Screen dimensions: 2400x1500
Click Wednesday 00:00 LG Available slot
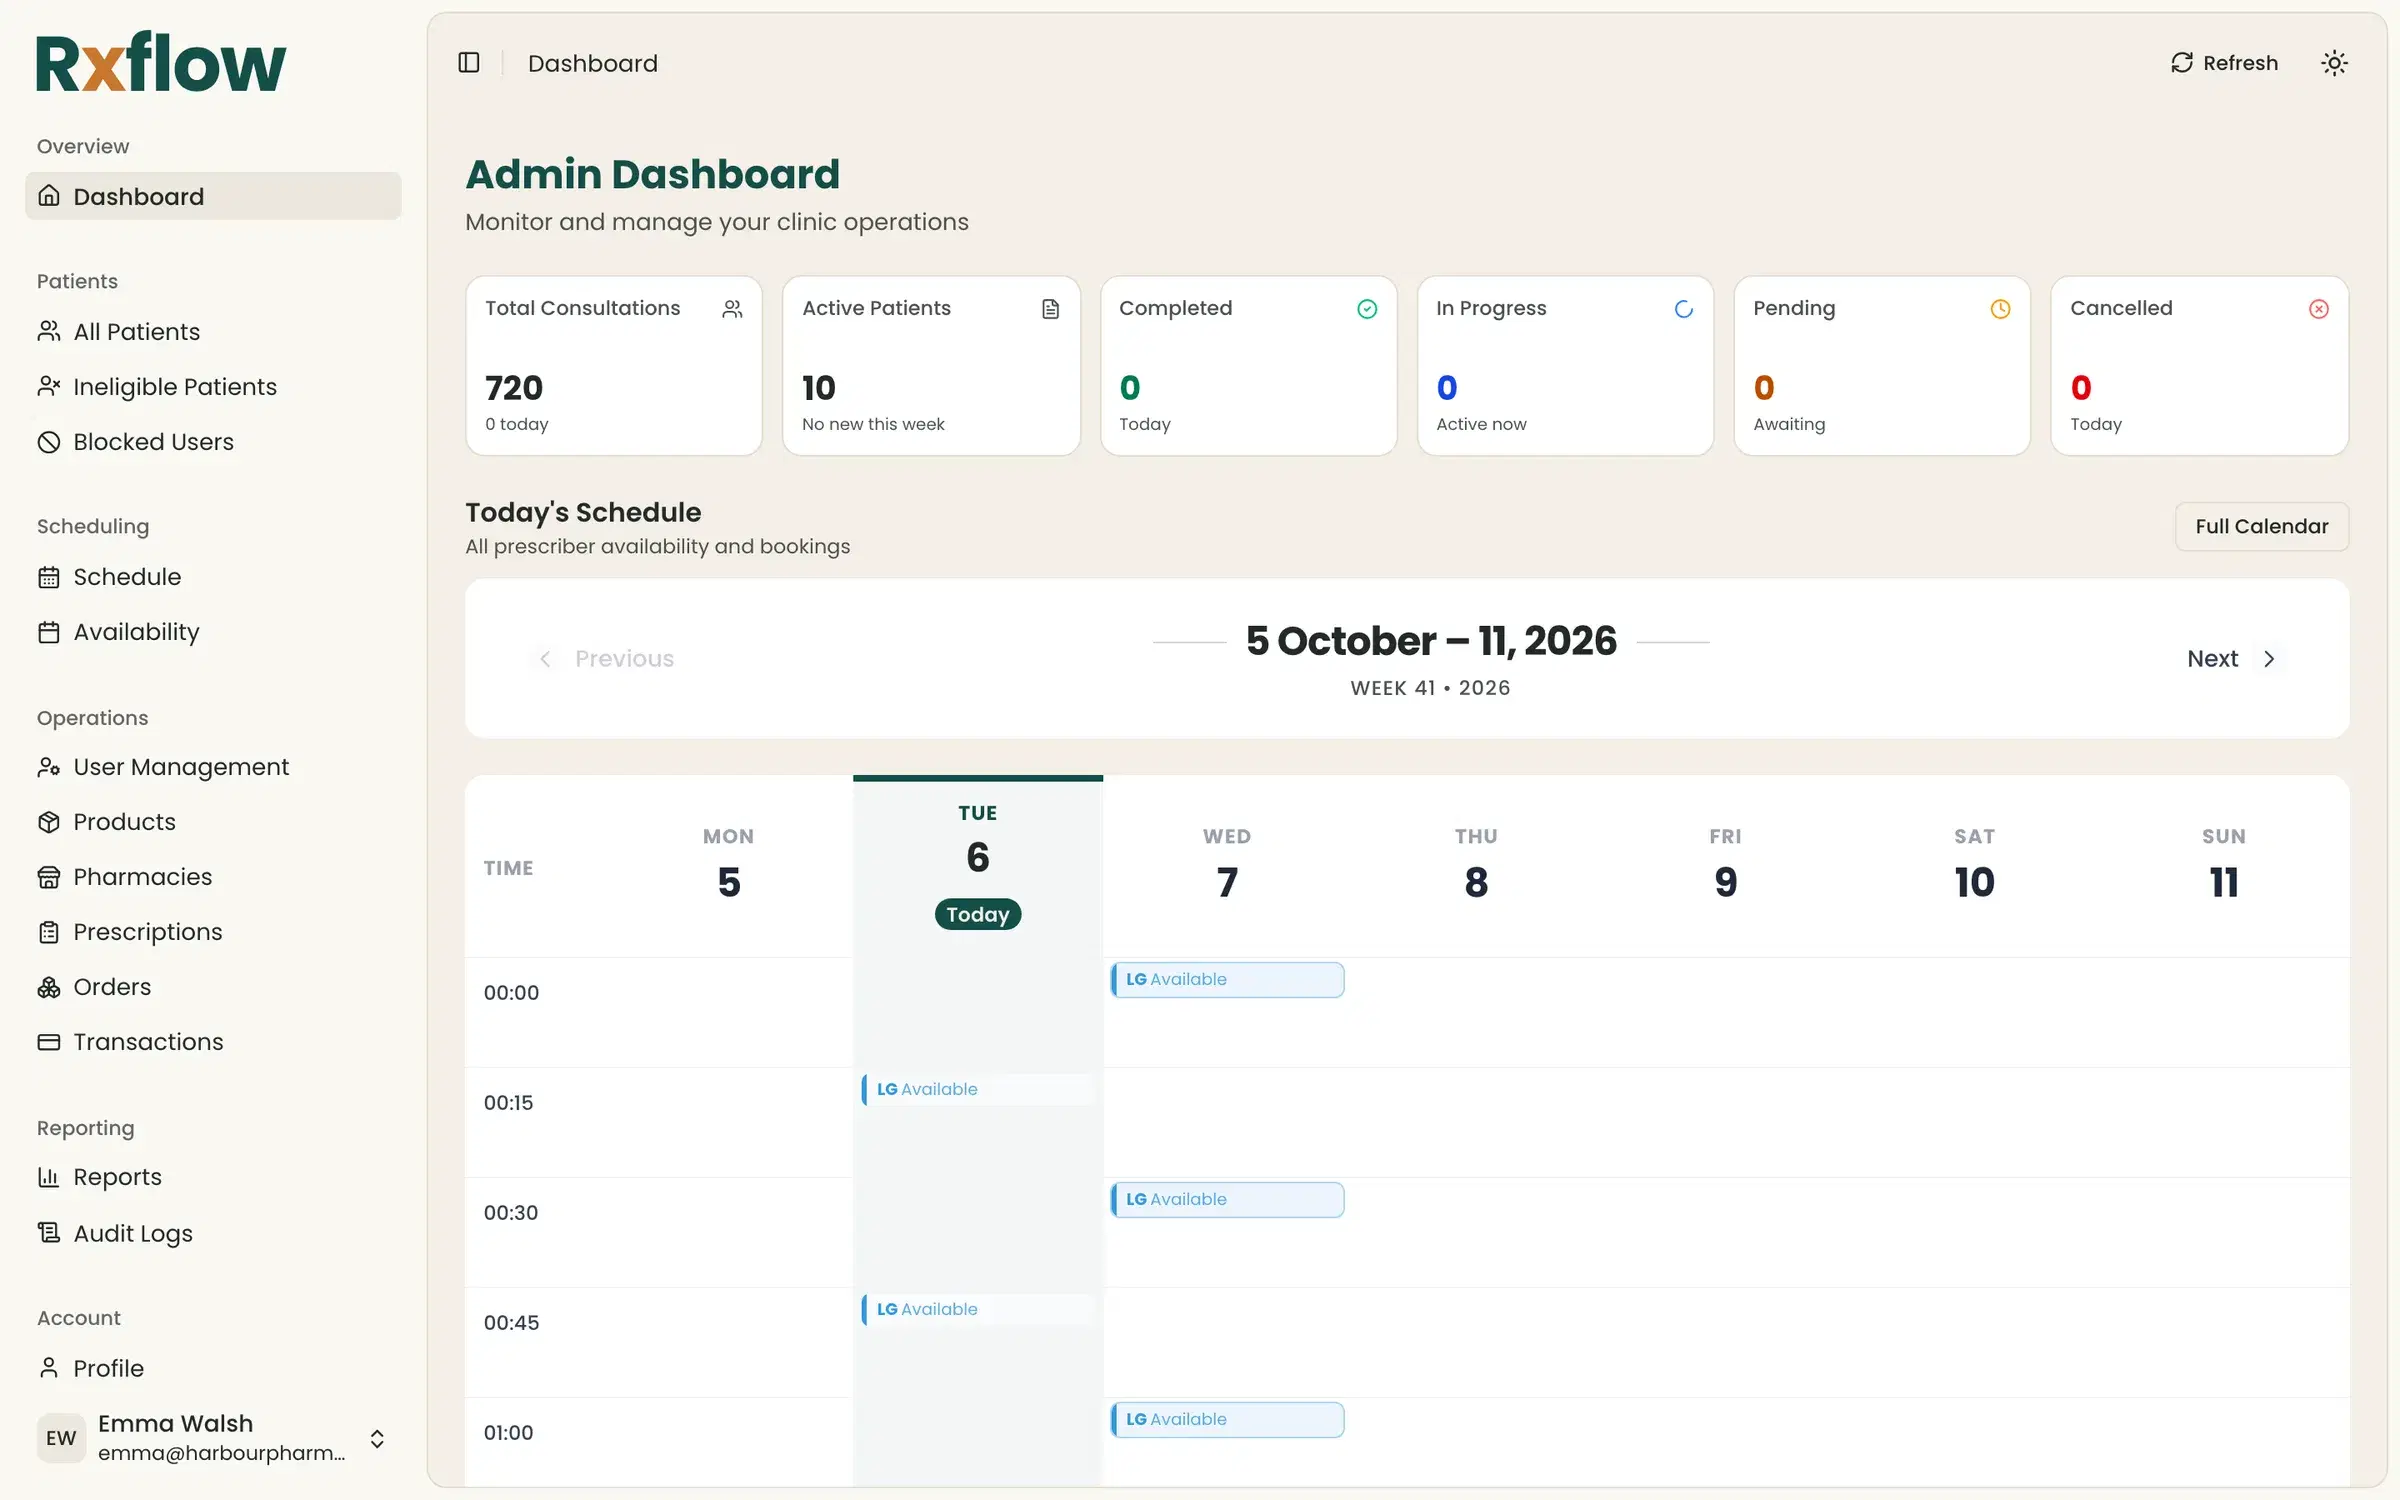coord(1227,979)
